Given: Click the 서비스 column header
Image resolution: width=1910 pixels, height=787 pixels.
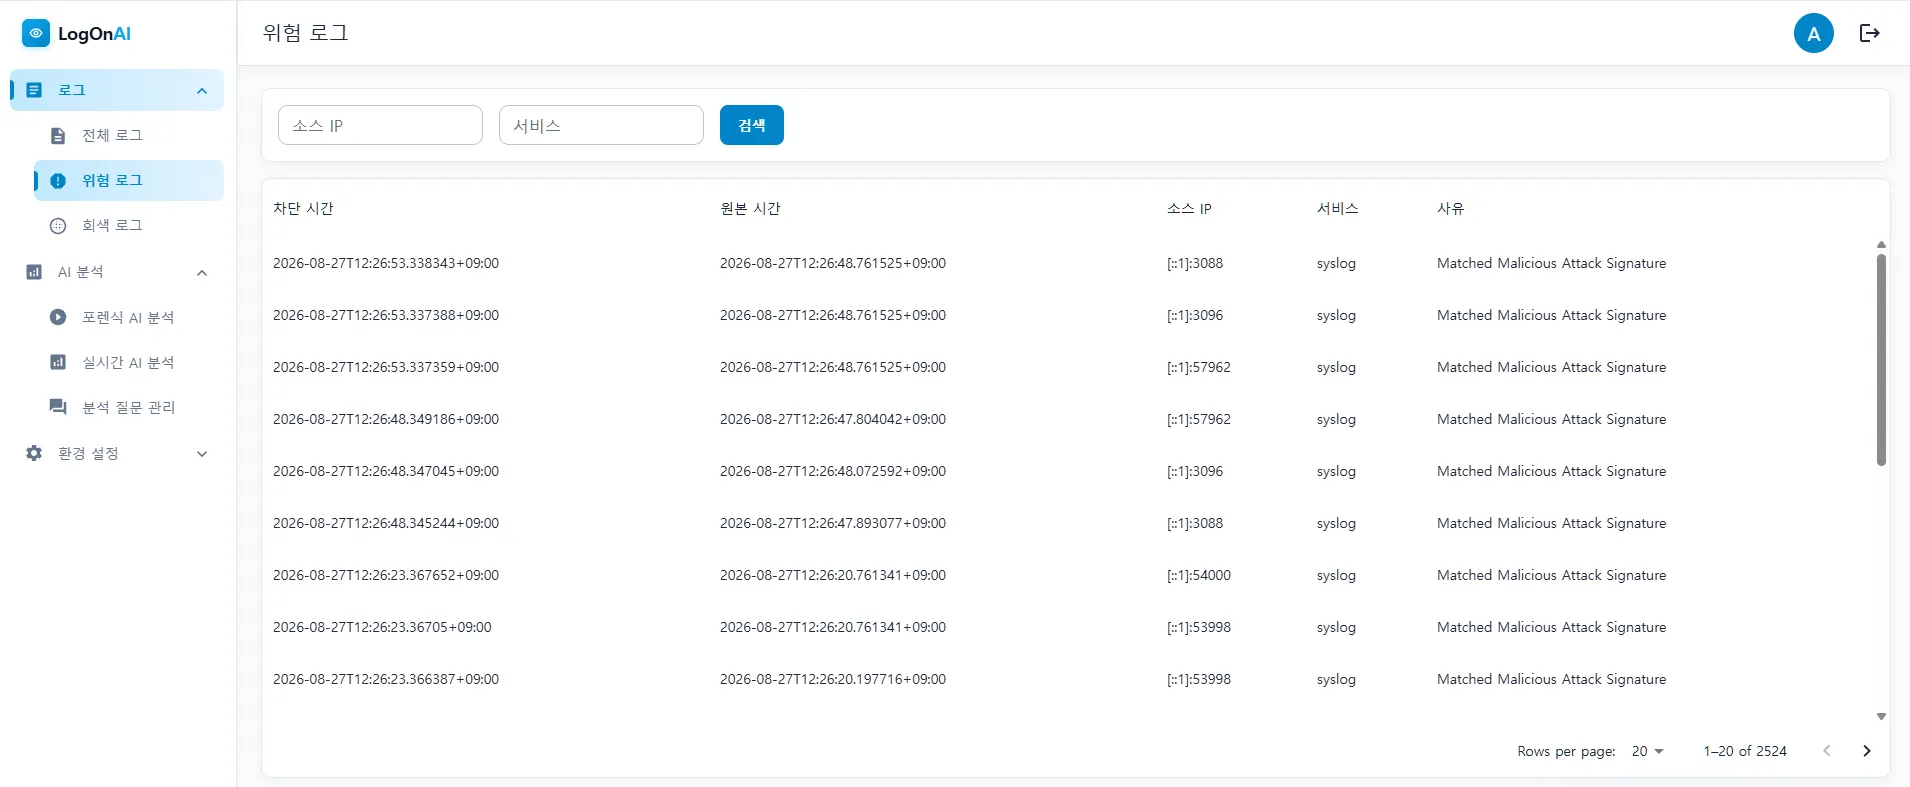Looking at the screenshot, I should tap(1338, 208).
